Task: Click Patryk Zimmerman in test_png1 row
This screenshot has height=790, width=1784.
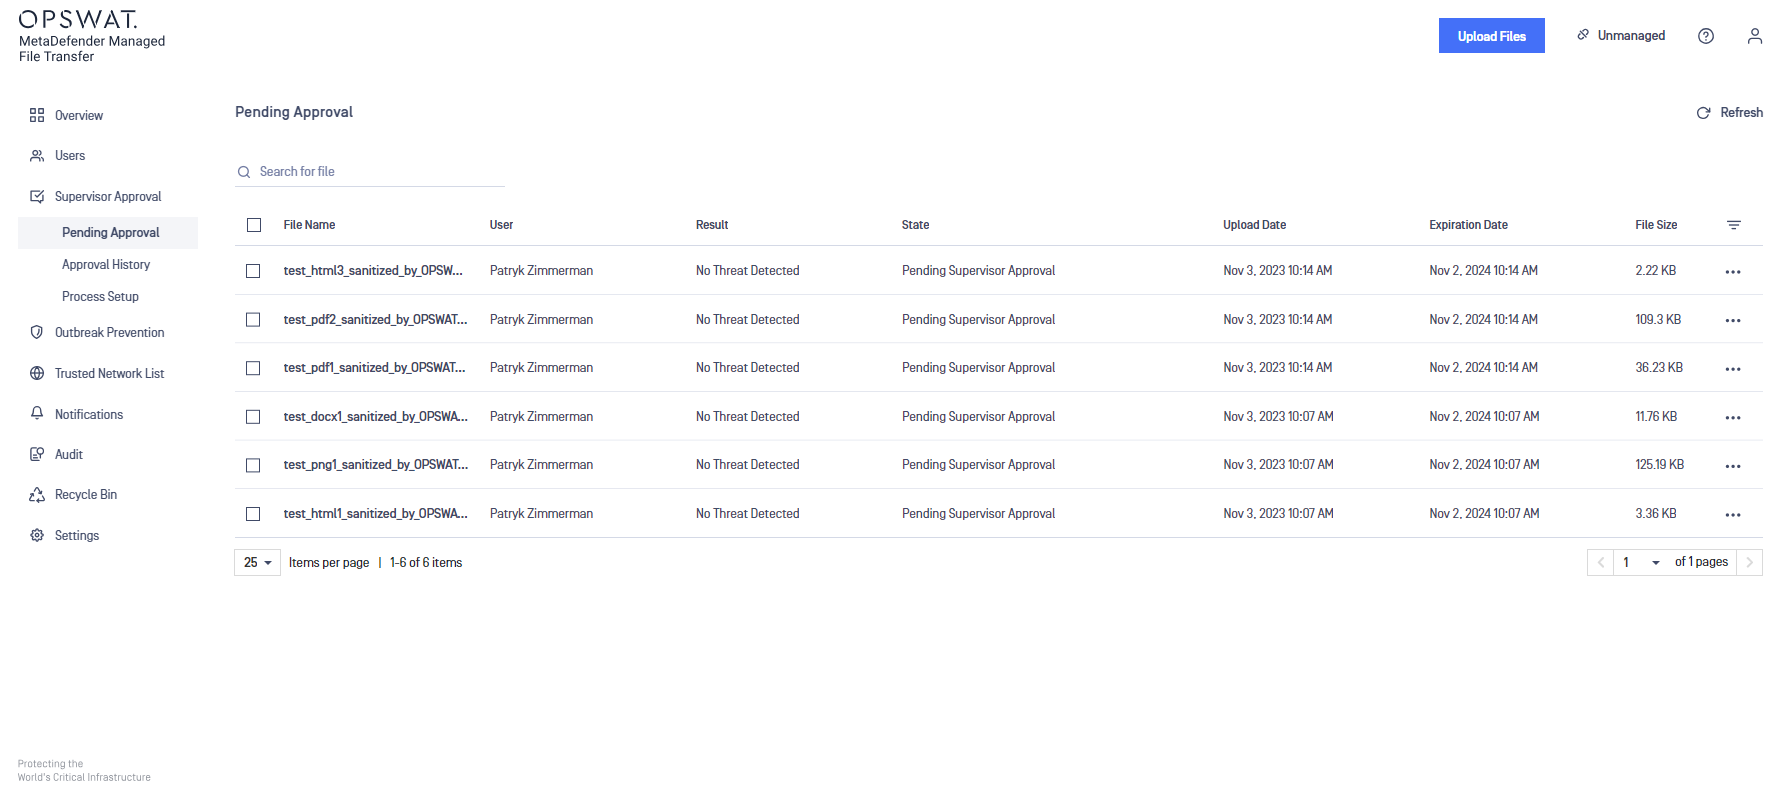Action: (541, 465)
